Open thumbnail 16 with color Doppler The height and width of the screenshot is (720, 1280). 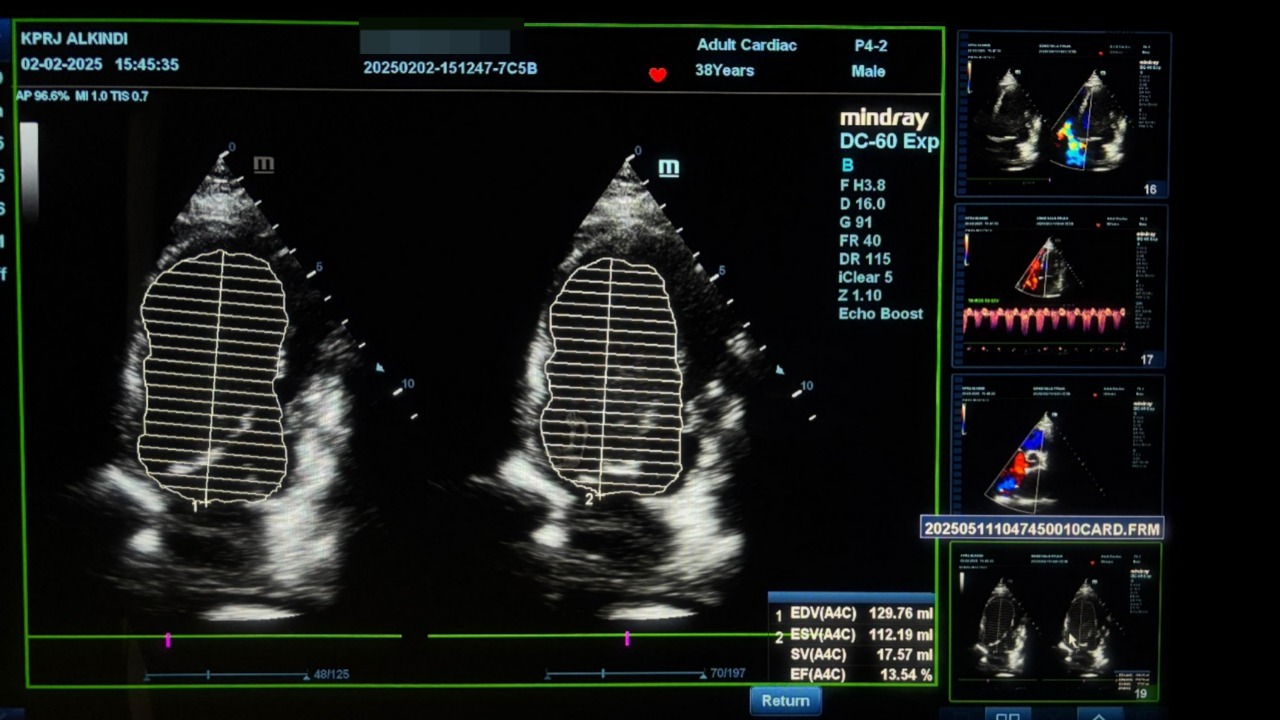tap(1062, 114)
